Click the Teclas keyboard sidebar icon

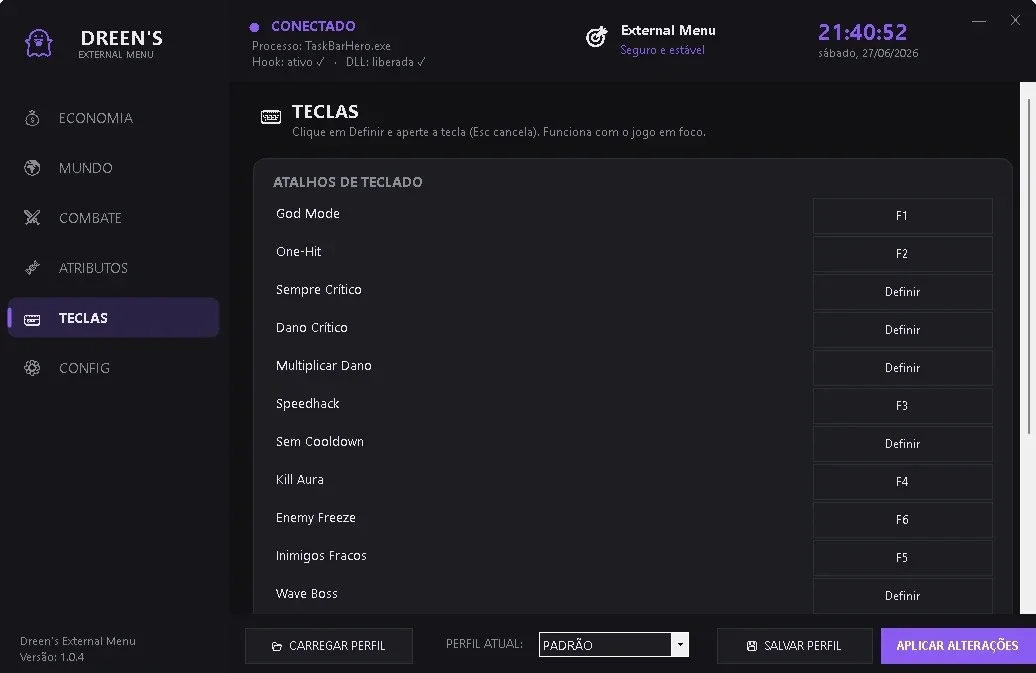[32, 320]
